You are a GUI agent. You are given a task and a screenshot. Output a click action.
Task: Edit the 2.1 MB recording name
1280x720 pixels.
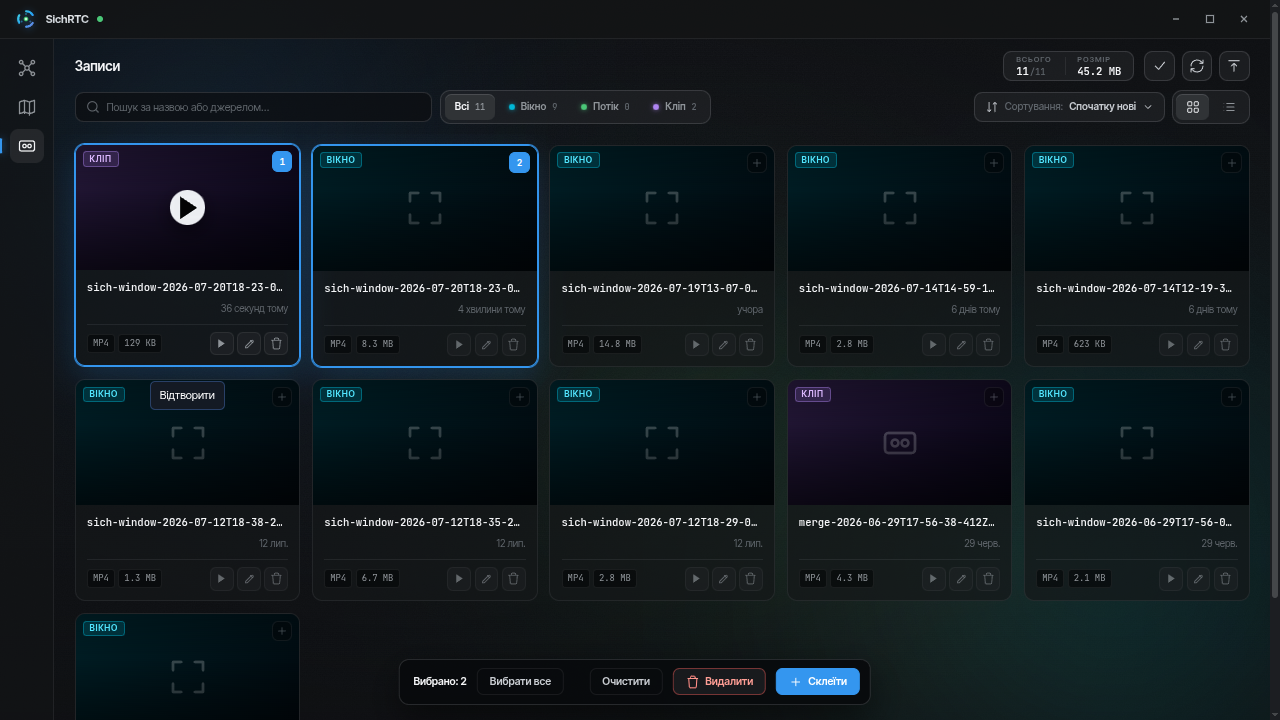click(x=1198, y=578)
